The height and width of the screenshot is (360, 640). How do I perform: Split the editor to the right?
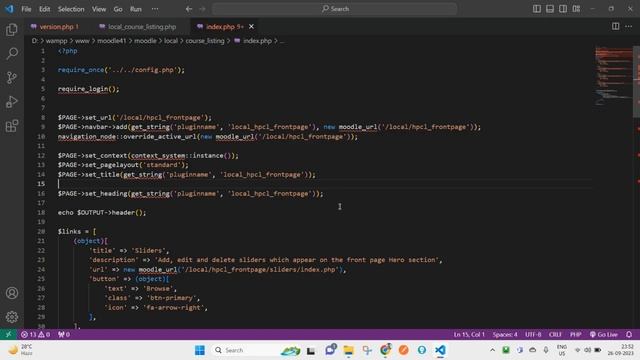[615, 26]
